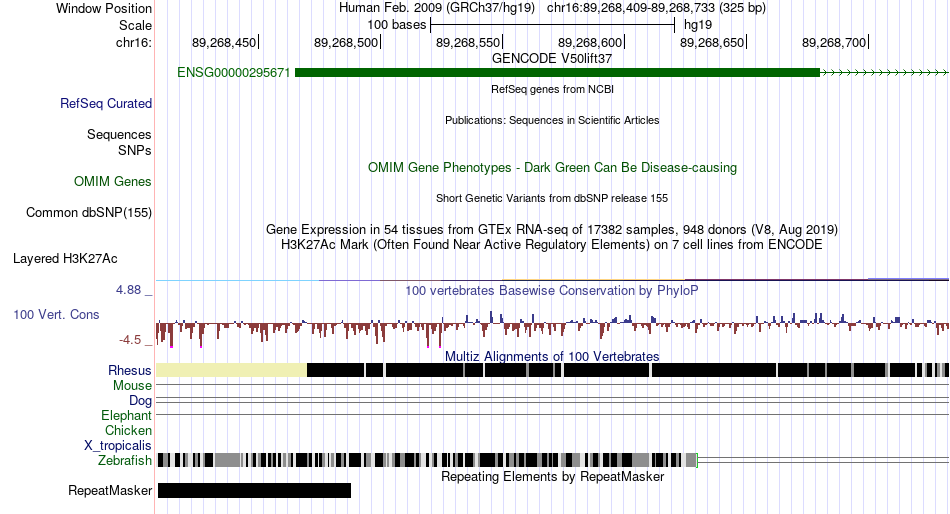Select the Rhesus alignment row label

point(130,370)
